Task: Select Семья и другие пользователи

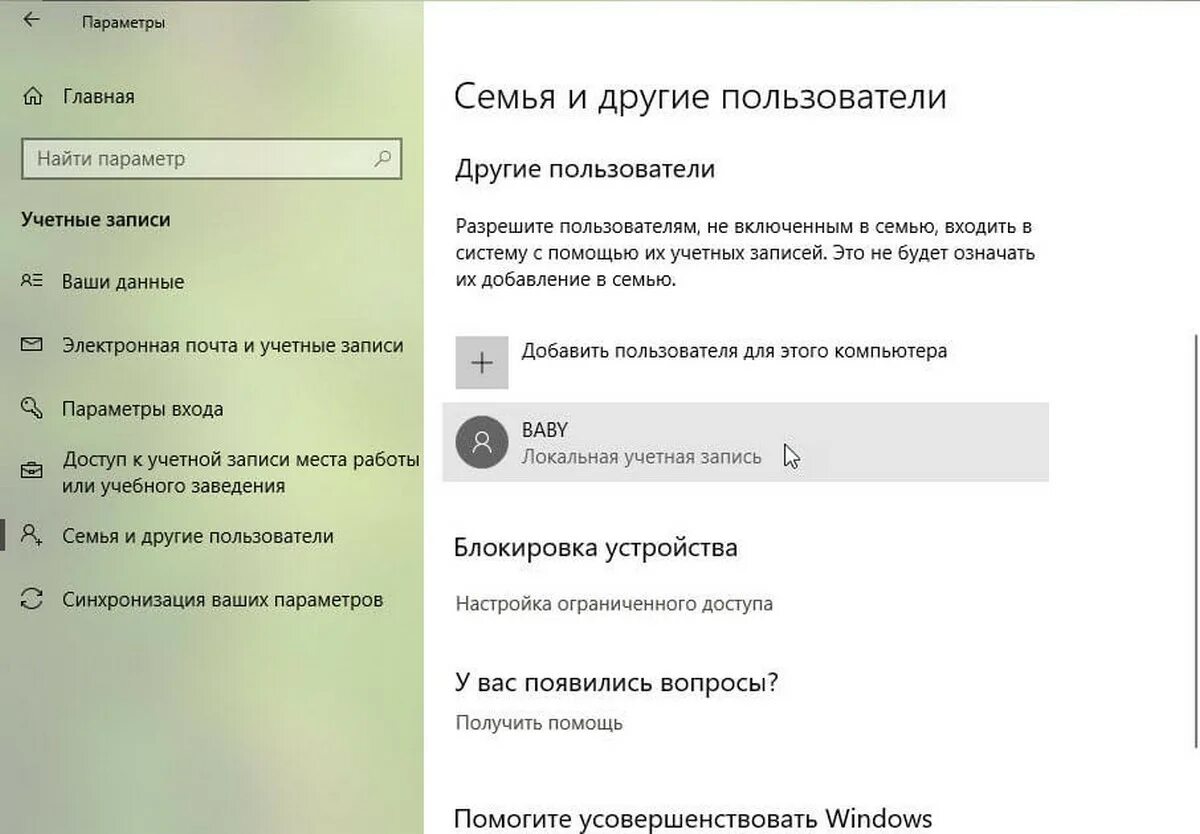Action: (198, 536)
